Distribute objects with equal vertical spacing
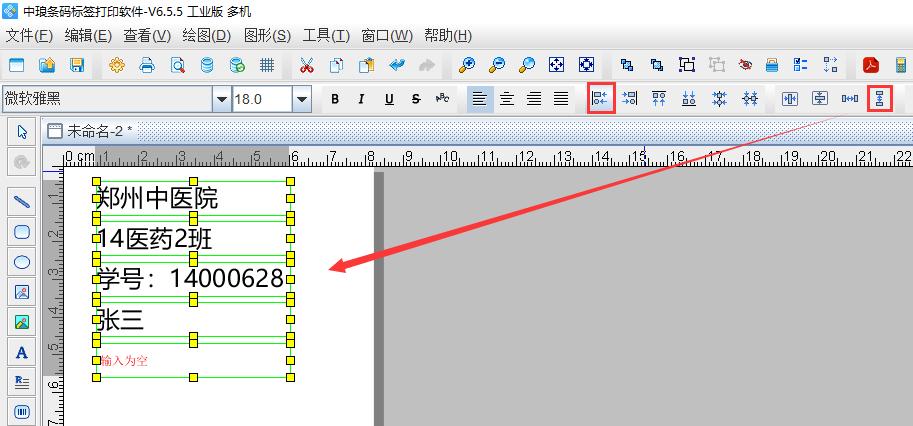Image resolution: width=913 pixels, height=426 pixels. point(879,99)
